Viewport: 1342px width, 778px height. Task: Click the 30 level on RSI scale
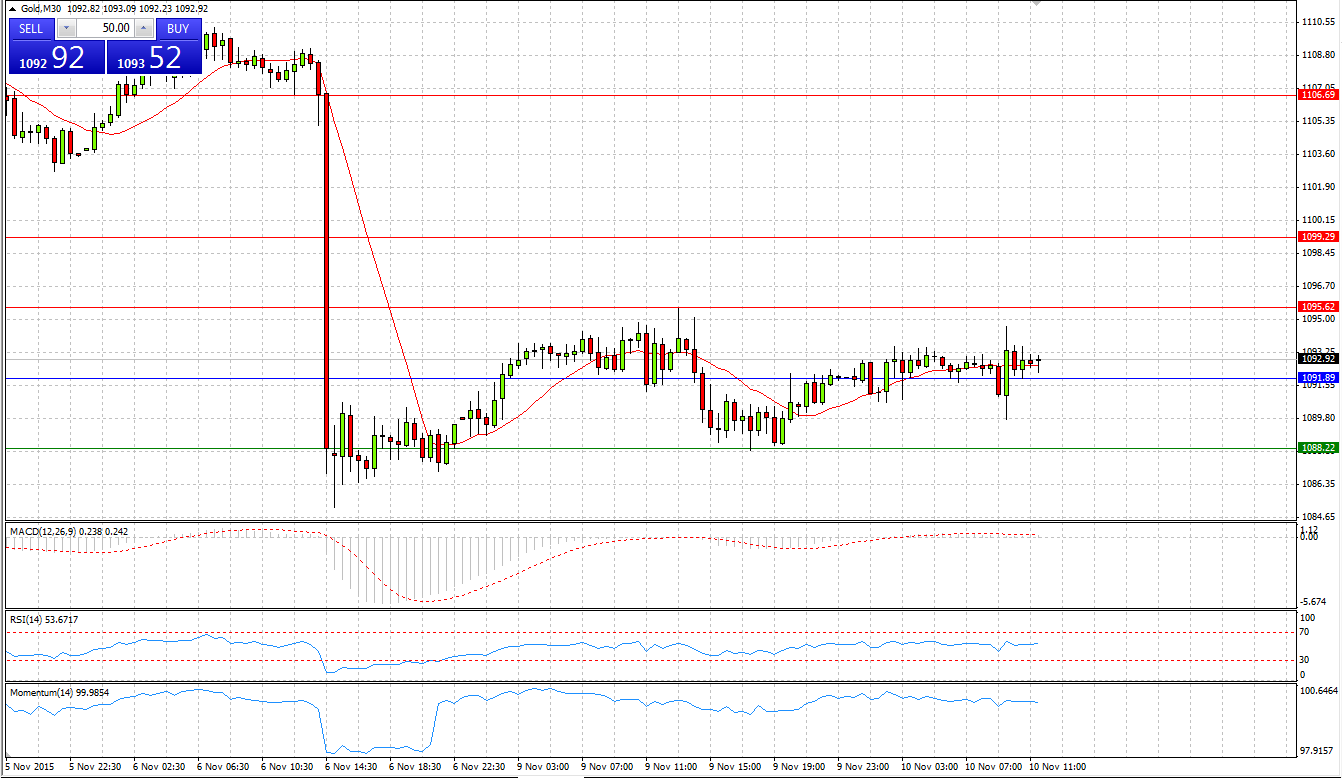pos(1305,660)
